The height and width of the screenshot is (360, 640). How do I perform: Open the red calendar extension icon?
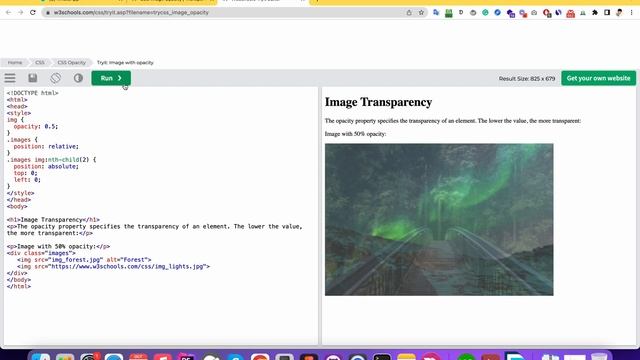pos(571,13)
